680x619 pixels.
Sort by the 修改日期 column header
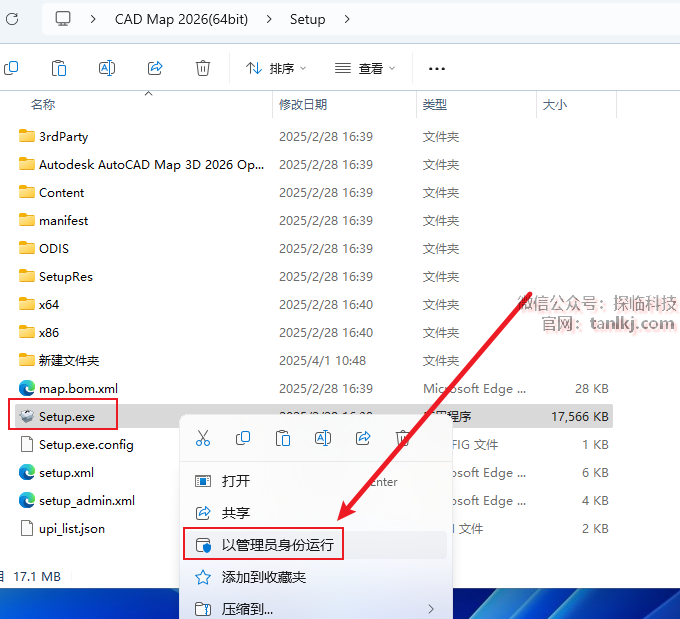pyautogui.click(x=303, y=105)
